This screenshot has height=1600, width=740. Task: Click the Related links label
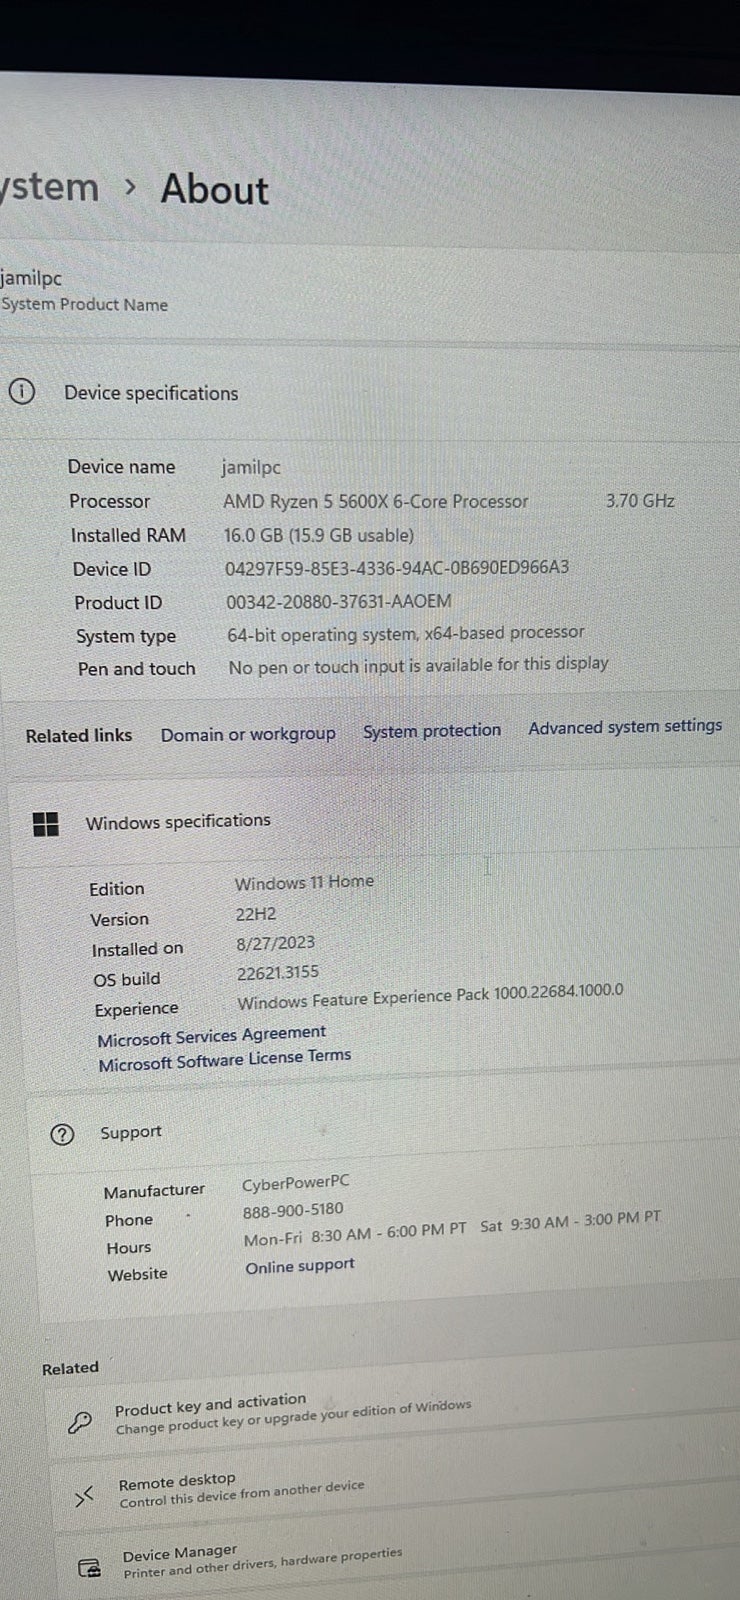click(79, 735)
